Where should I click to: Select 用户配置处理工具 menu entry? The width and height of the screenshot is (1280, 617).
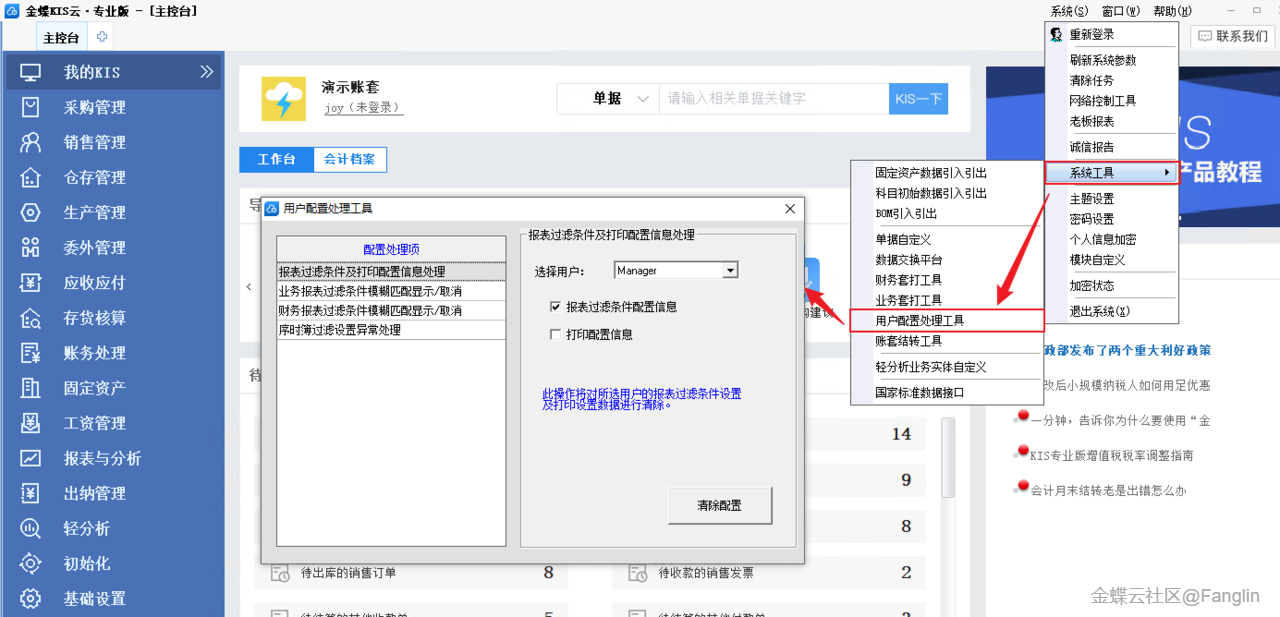point(920,321)
